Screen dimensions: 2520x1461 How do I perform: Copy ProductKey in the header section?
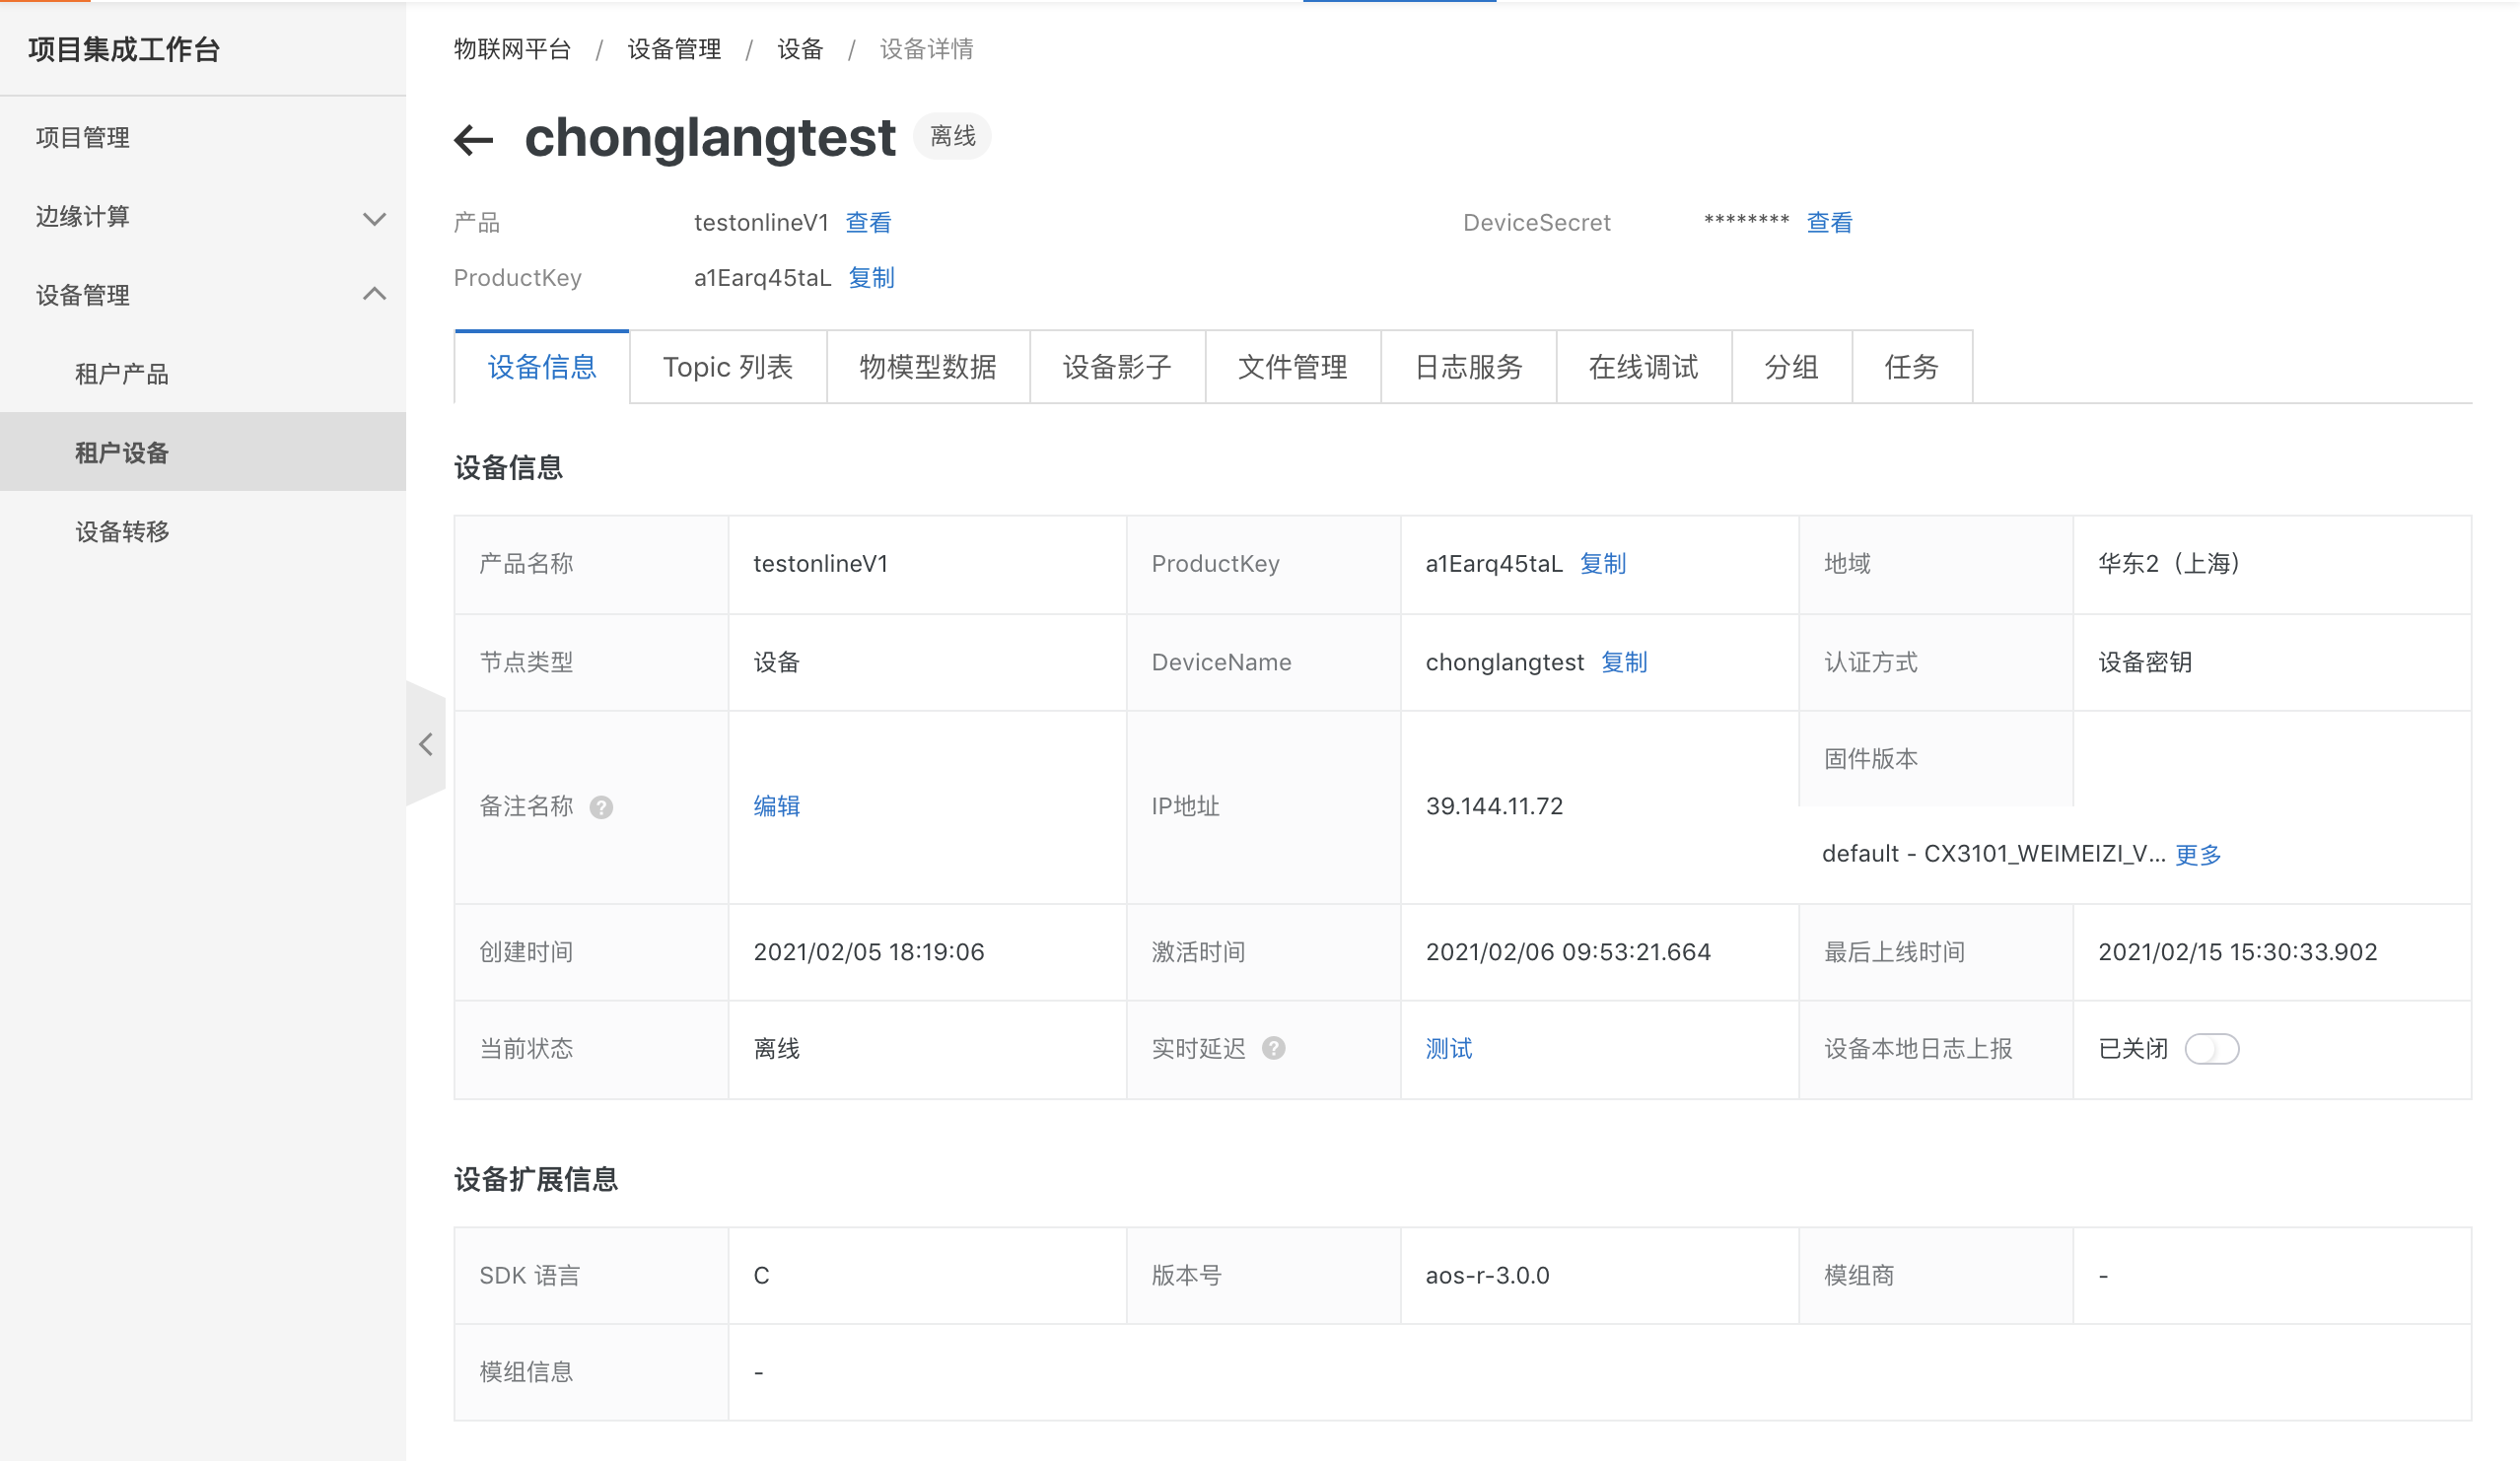click(x=871, y=277)
